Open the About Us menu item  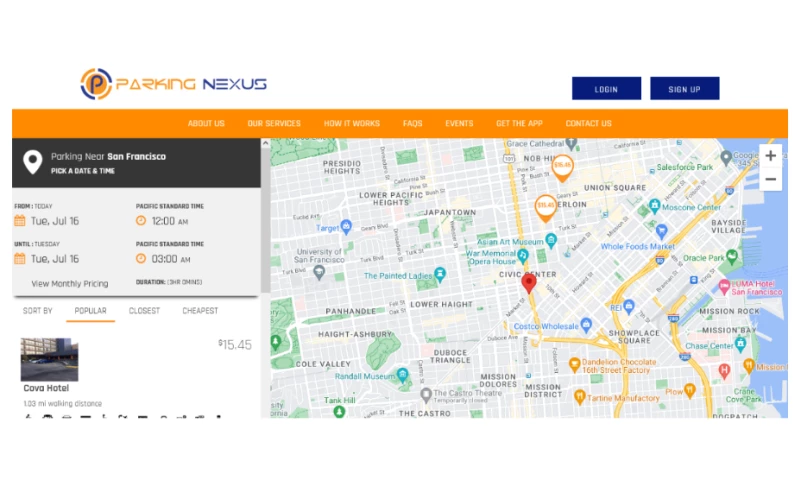[206, 123]
